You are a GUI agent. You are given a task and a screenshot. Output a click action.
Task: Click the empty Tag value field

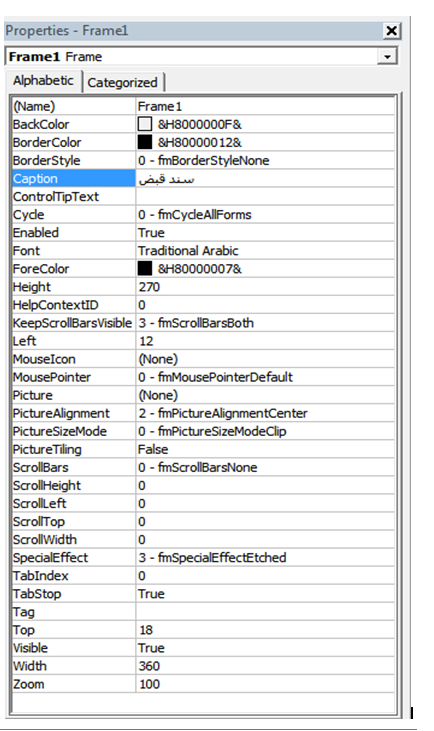265,612
